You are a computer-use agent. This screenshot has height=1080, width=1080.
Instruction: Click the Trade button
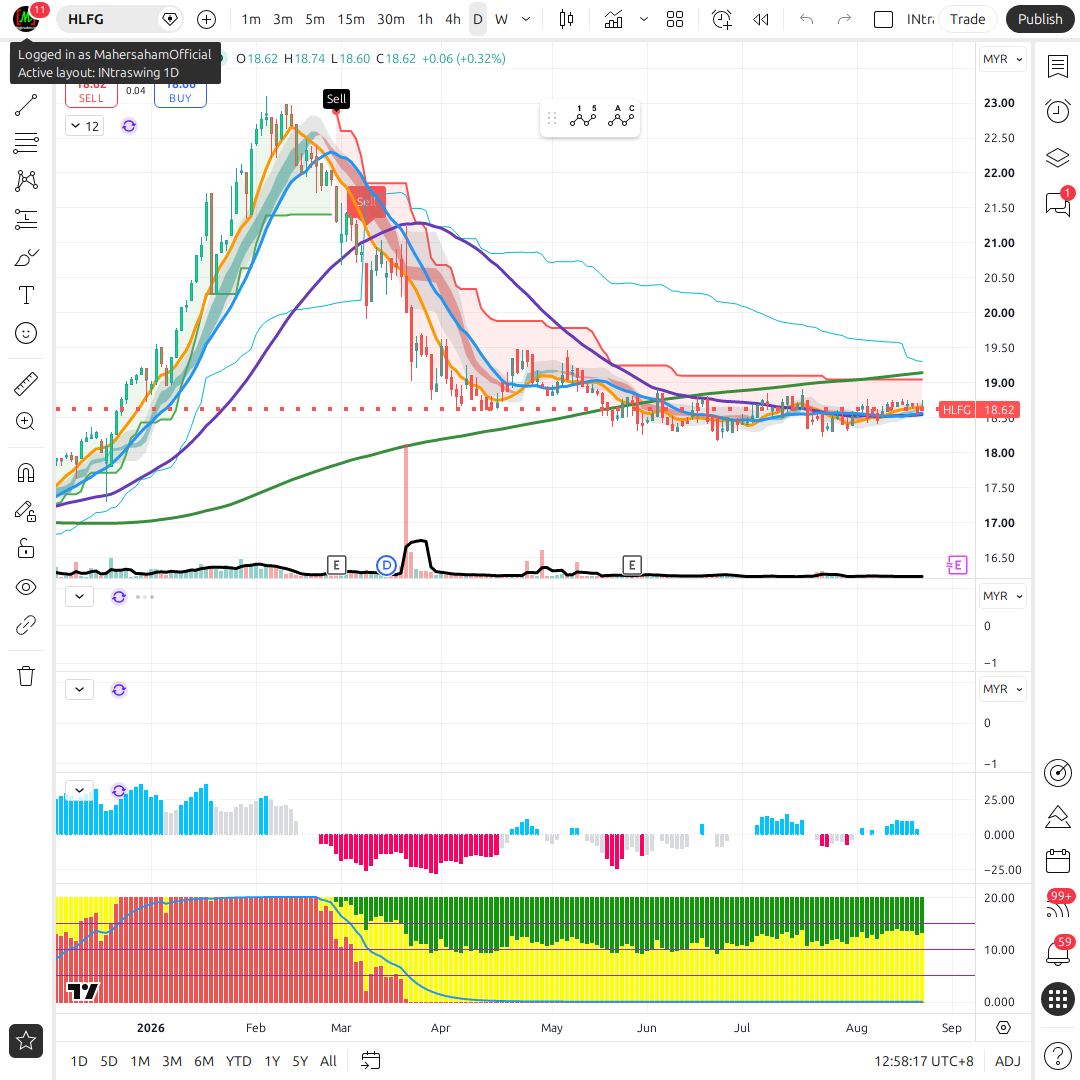click(967, 19)
